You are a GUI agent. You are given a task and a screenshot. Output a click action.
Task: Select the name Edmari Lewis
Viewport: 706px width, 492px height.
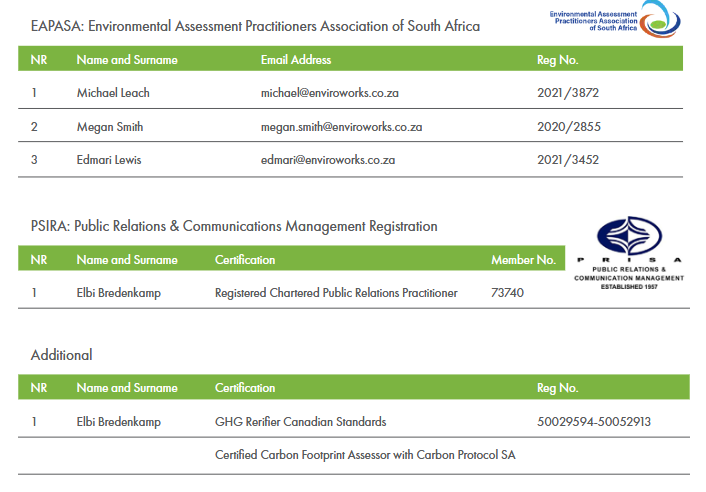(111, 160)
